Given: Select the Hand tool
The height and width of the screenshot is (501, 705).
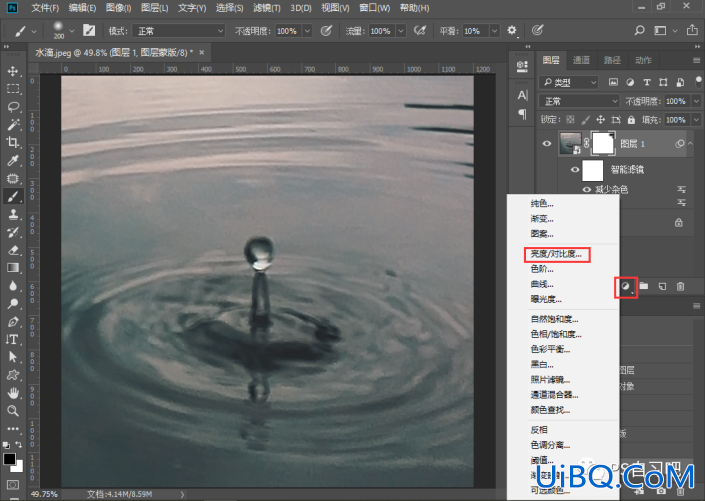Looking at the screenshot, I should [x=13, y=393].
